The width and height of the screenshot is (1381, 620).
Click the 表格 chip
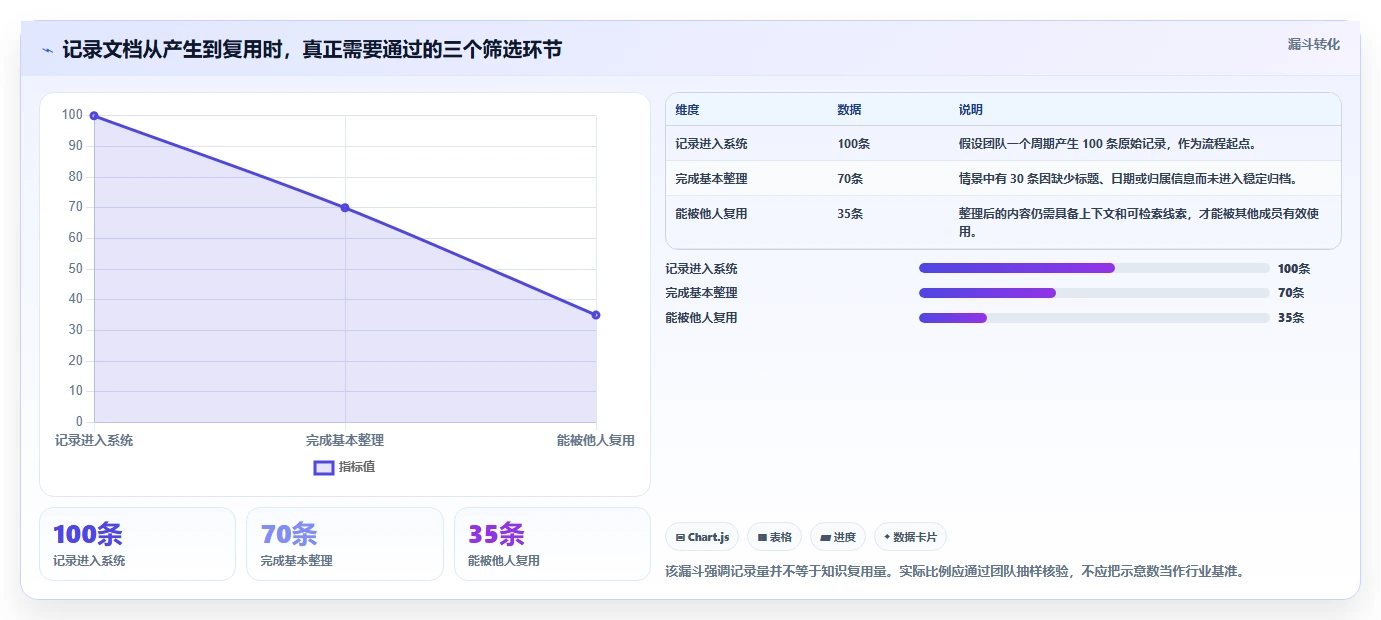pyautogui.click(x=775, y=537)
